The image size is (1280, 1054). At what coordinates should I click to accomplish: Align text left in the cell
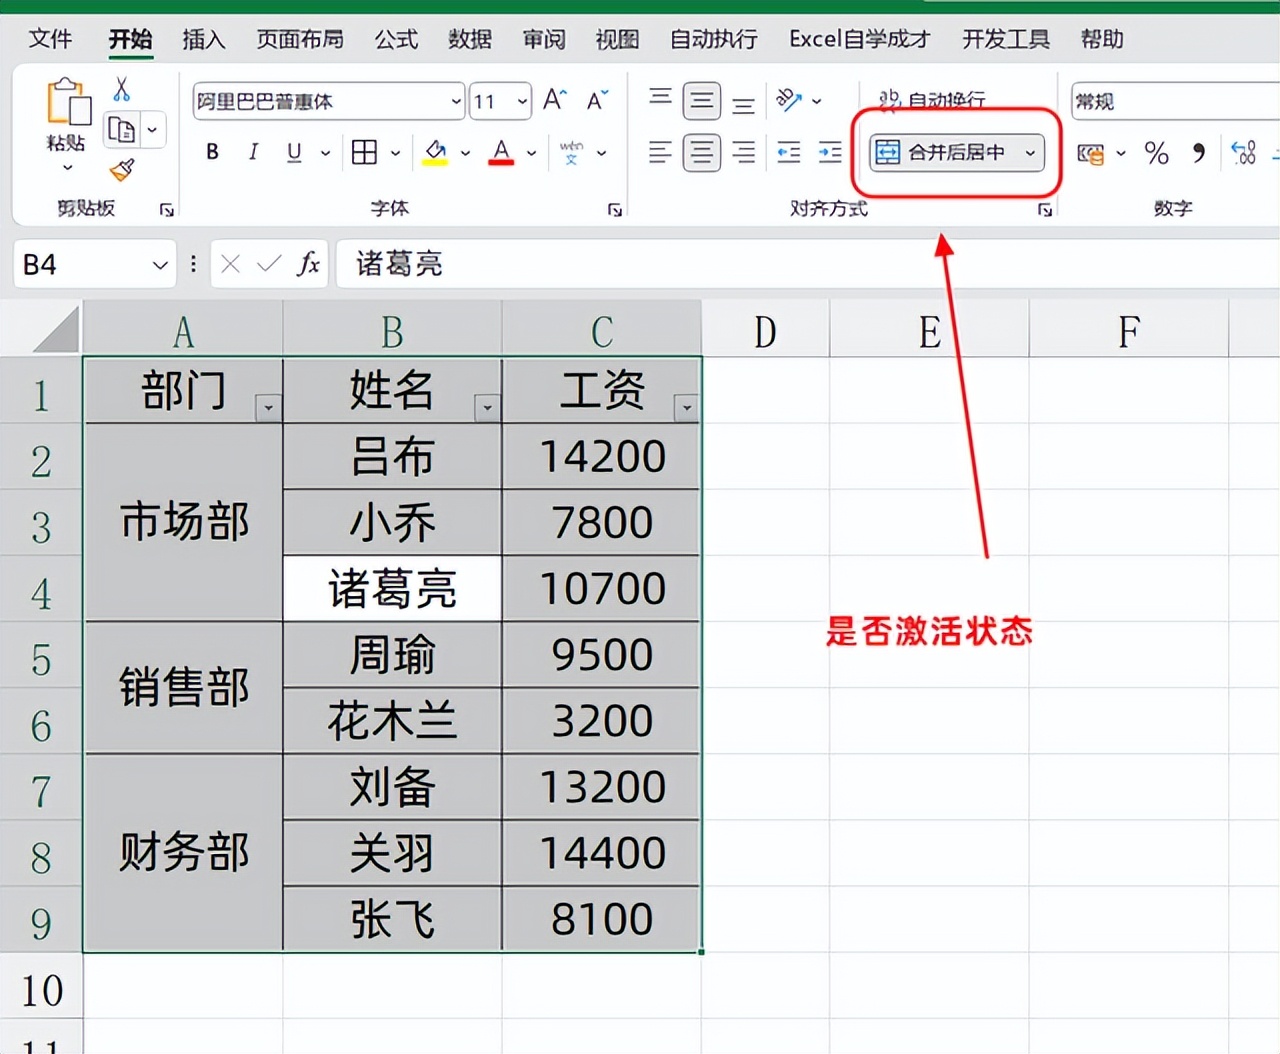[660, 152]
